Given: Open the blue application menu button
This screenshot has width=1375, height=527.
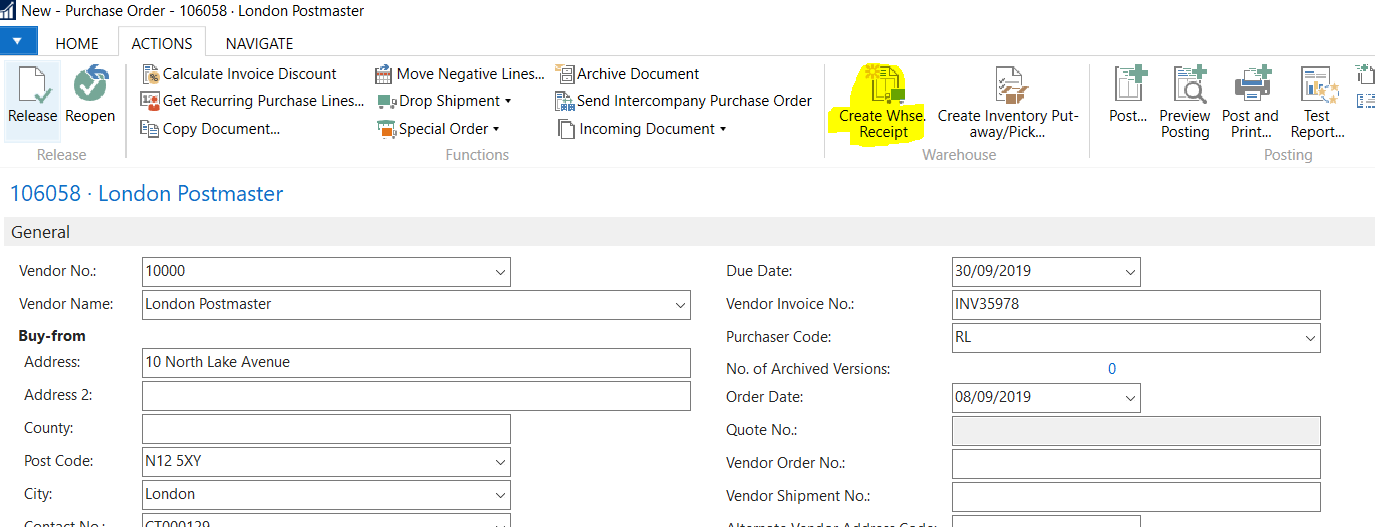Looking at the screenshot, I should coord(18,42).
